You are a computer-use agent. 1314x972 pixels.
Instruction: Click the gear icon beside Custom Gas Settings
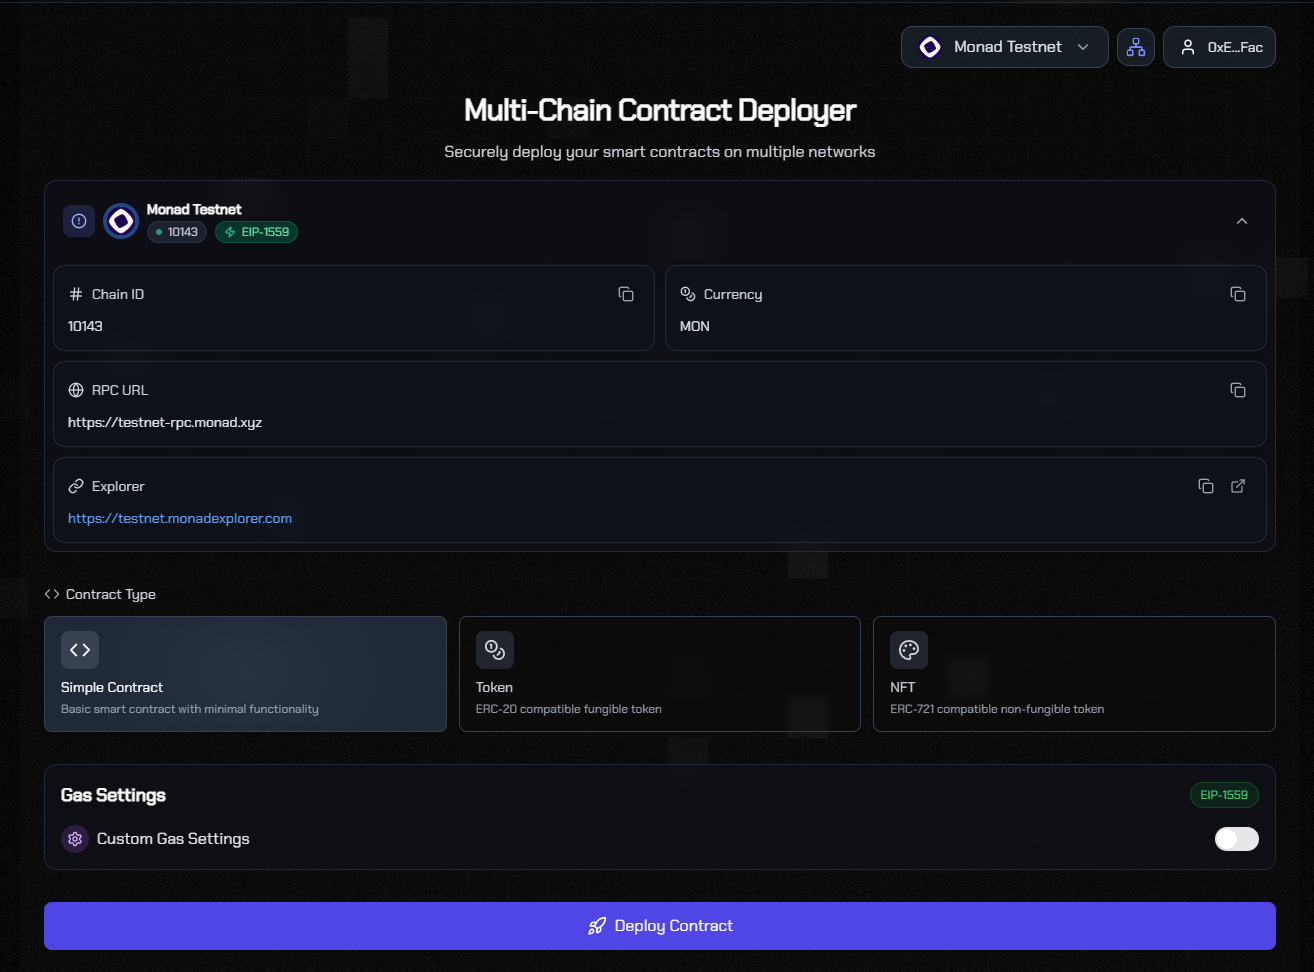[75, 839]
